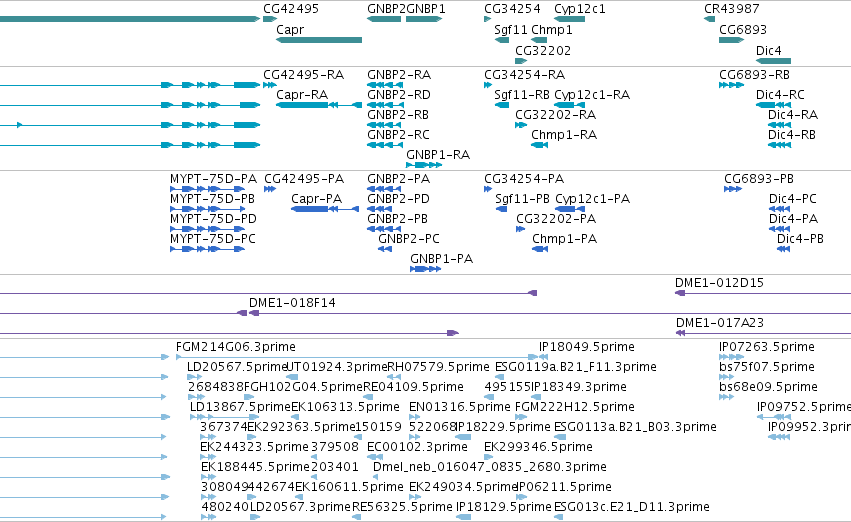The width and height of the screenshot is (851, 522).
Task: Click the MYPT-75D-PD protein label
Action: 213,219
